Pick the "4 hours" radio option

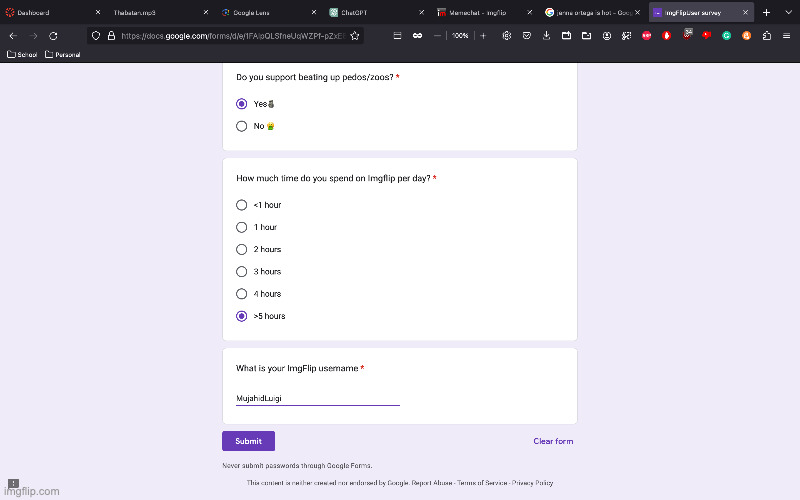point(242,294)
